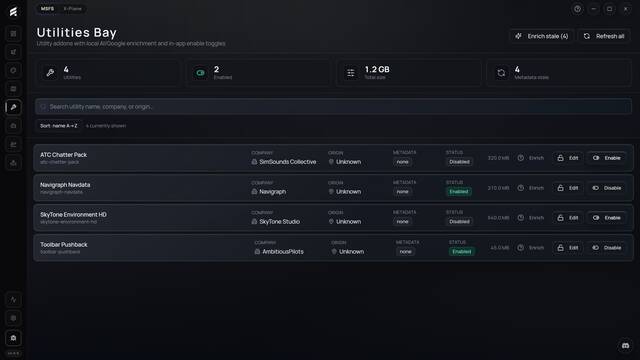
Task: Click the first sidebar icon below the app logo
Action: 13,34
